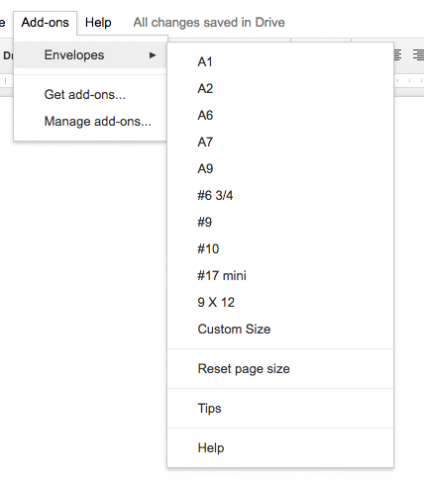Click Reset page size
This screenshot has height=480, width=424.
click(x=280, y=369)
